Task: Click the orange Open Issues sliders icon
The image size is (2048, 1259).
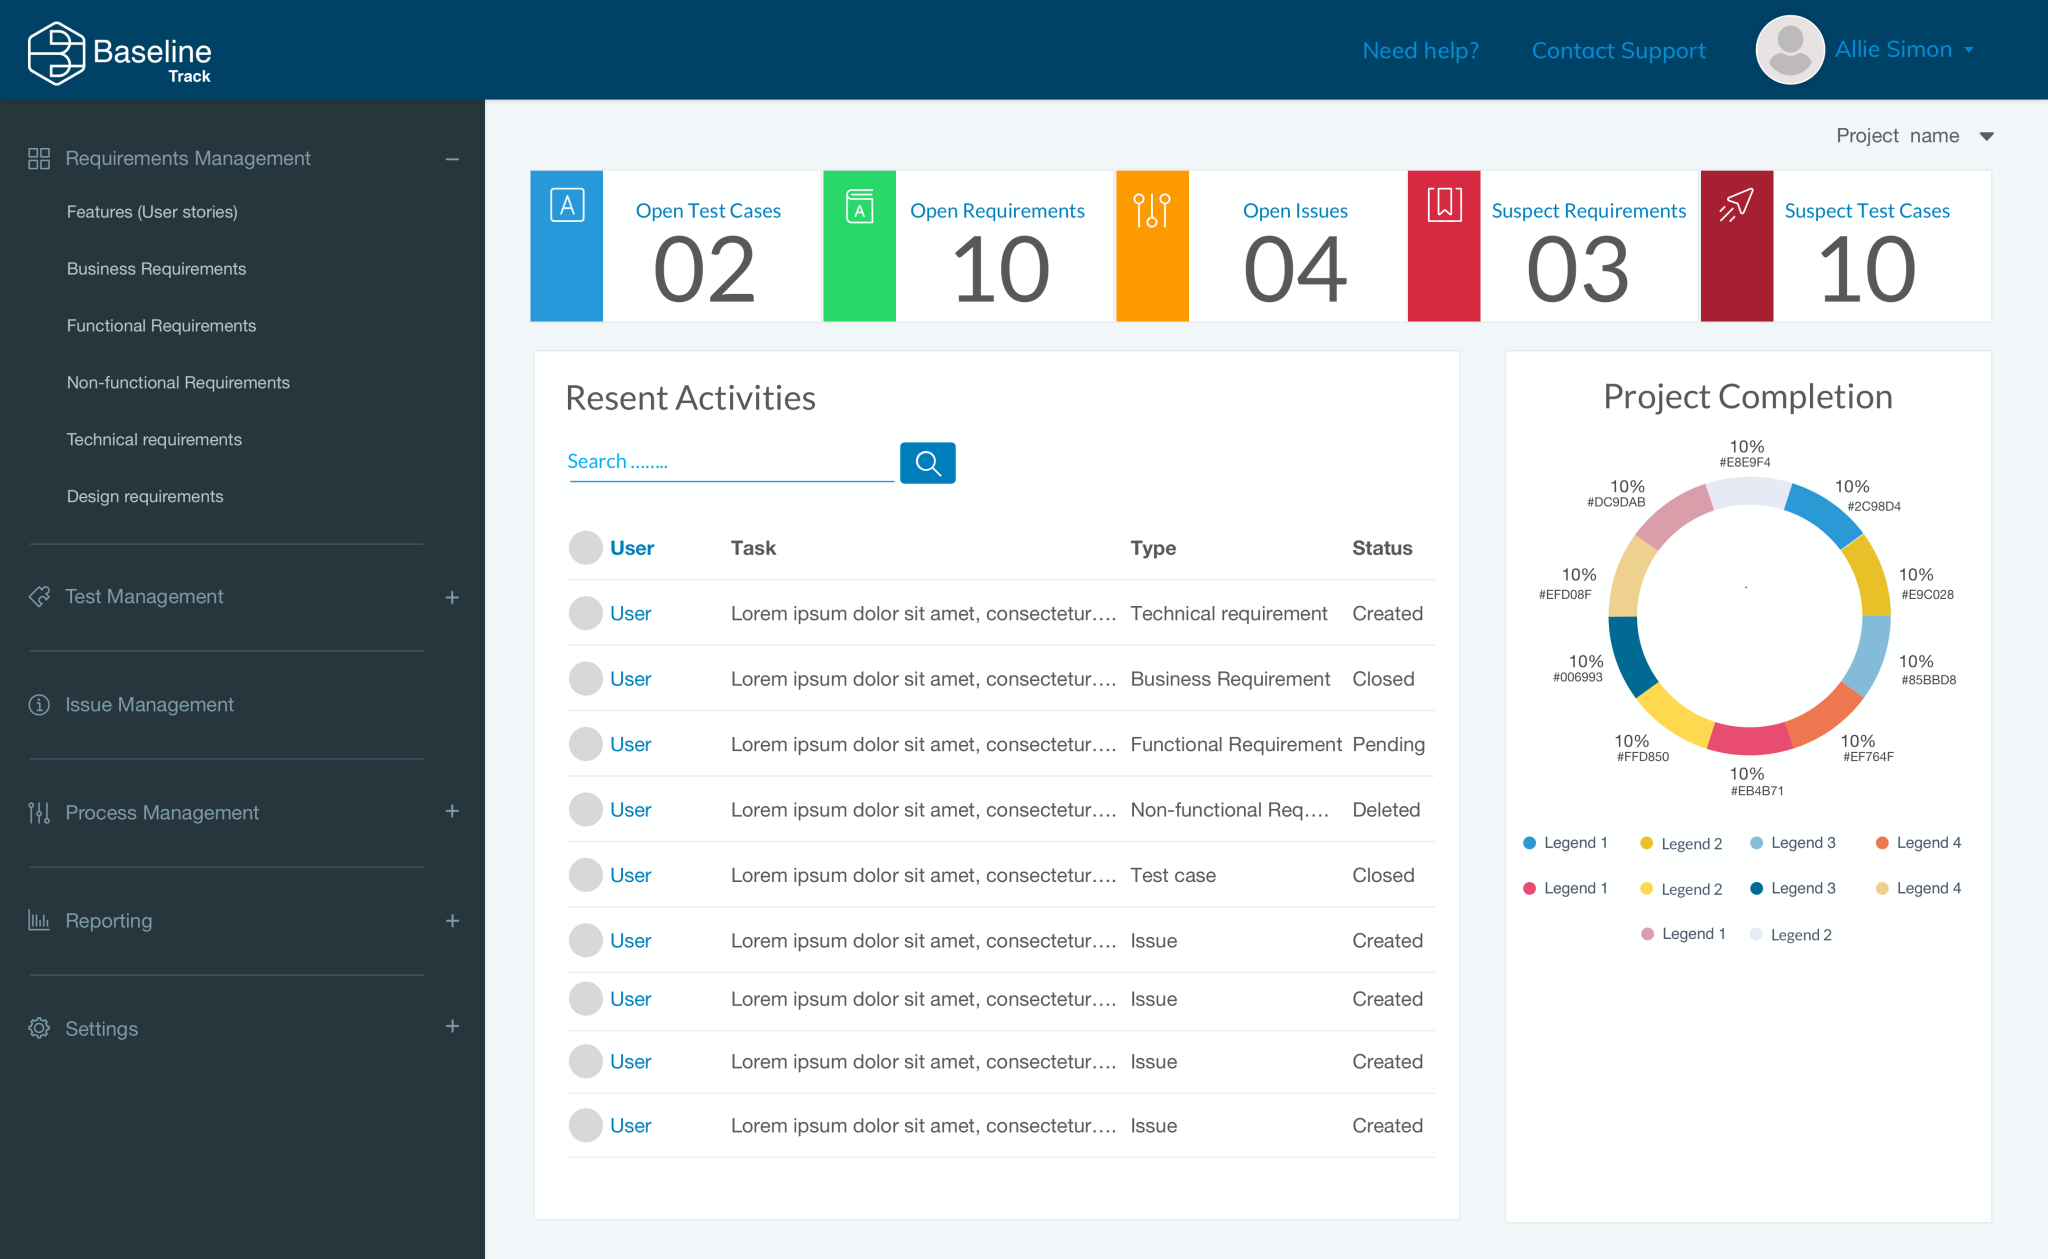Action: coord(1151,209)
